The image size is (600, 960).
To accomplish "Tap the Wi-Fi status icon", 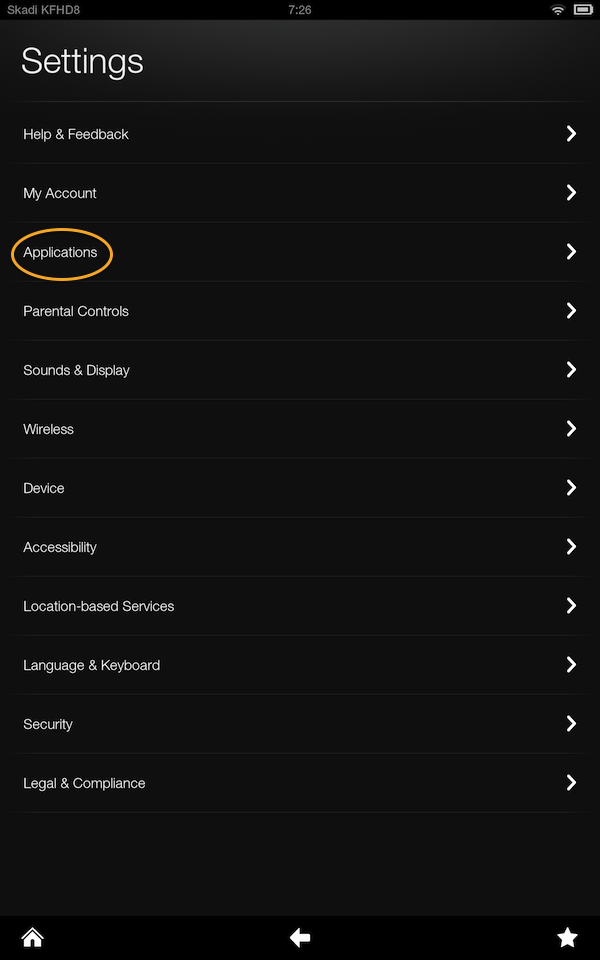I will point(558,10).
